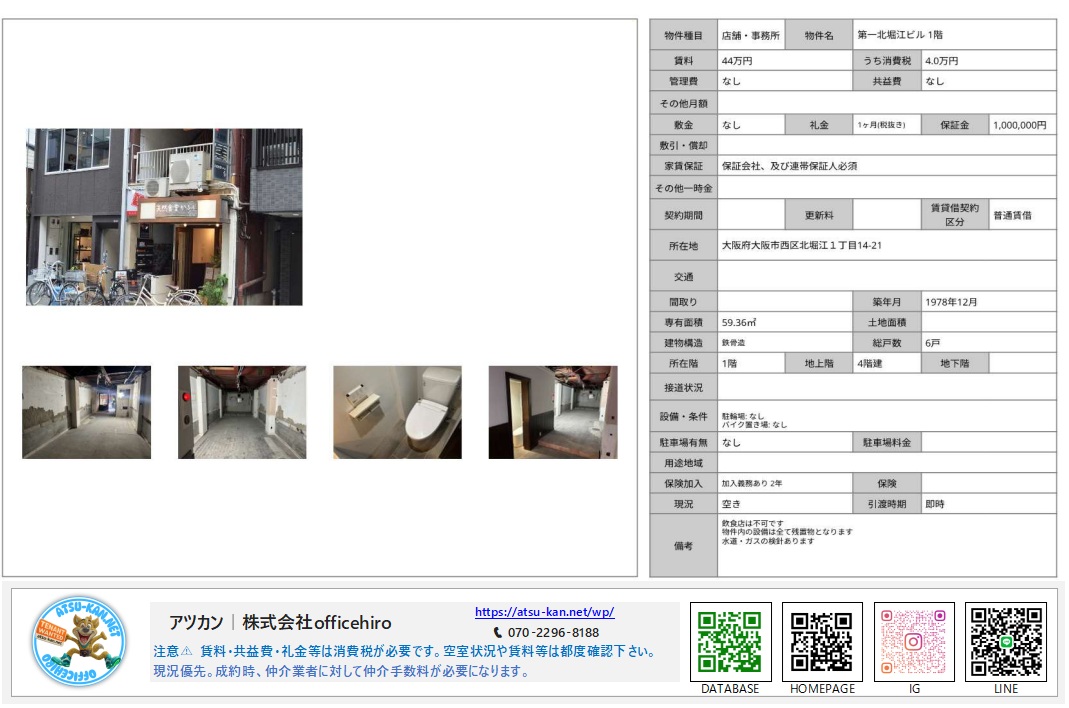Click the アツカン｜株式会社officehiro company name
This screenshot has width=1069, height=708.
(x=280, y=622)
